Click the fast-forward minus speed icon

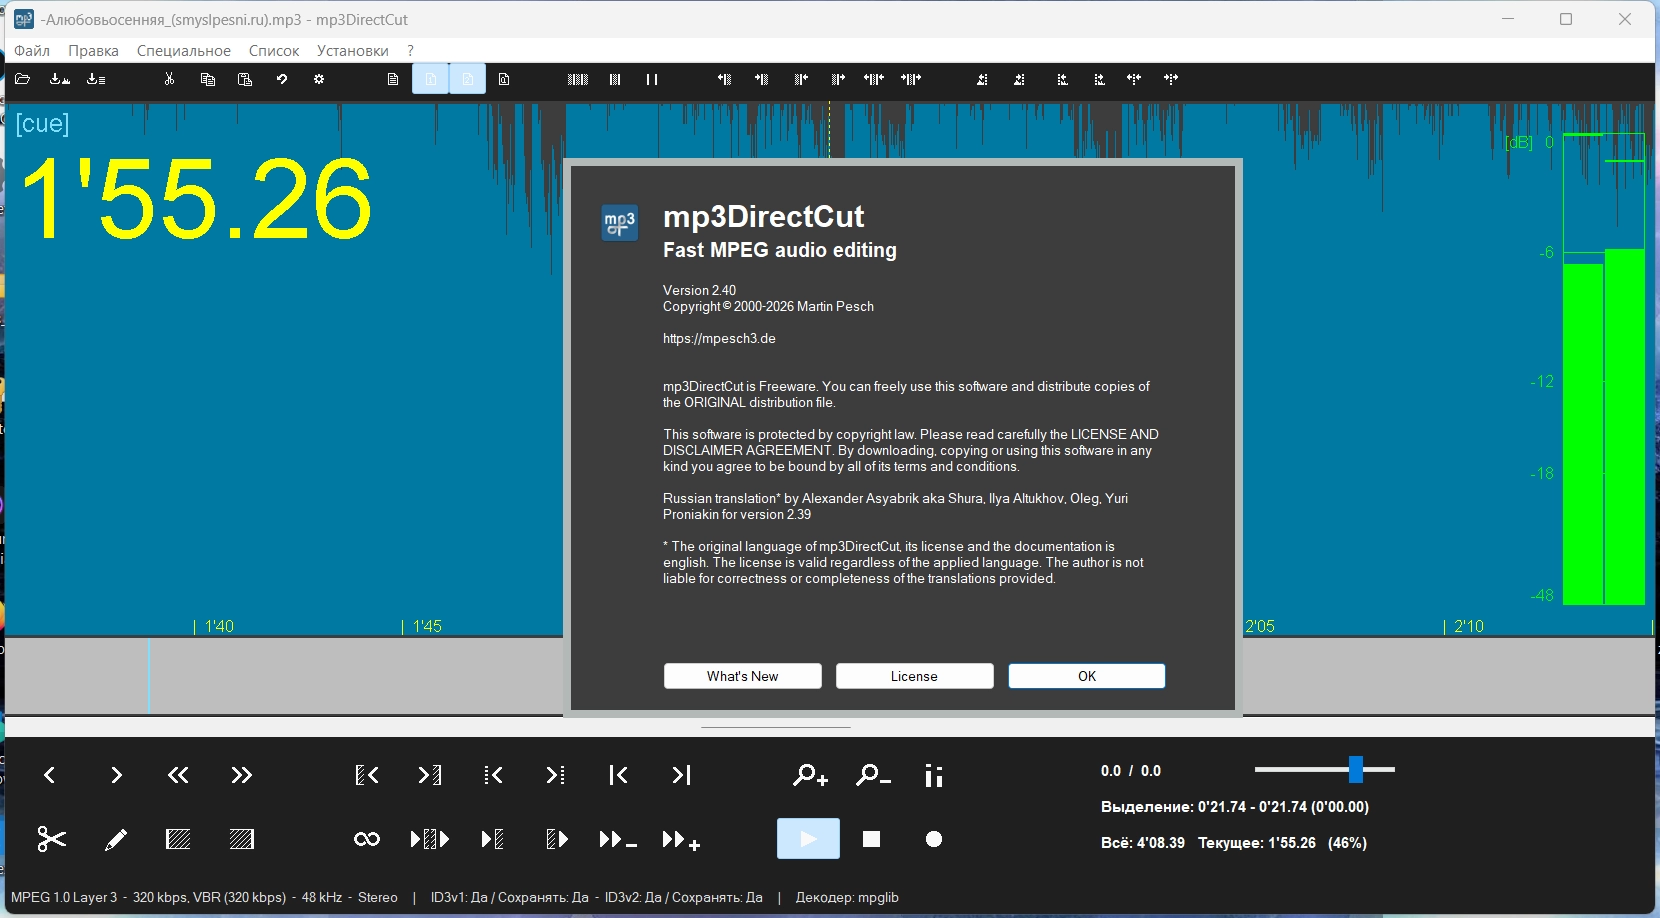tap(617, 840)
